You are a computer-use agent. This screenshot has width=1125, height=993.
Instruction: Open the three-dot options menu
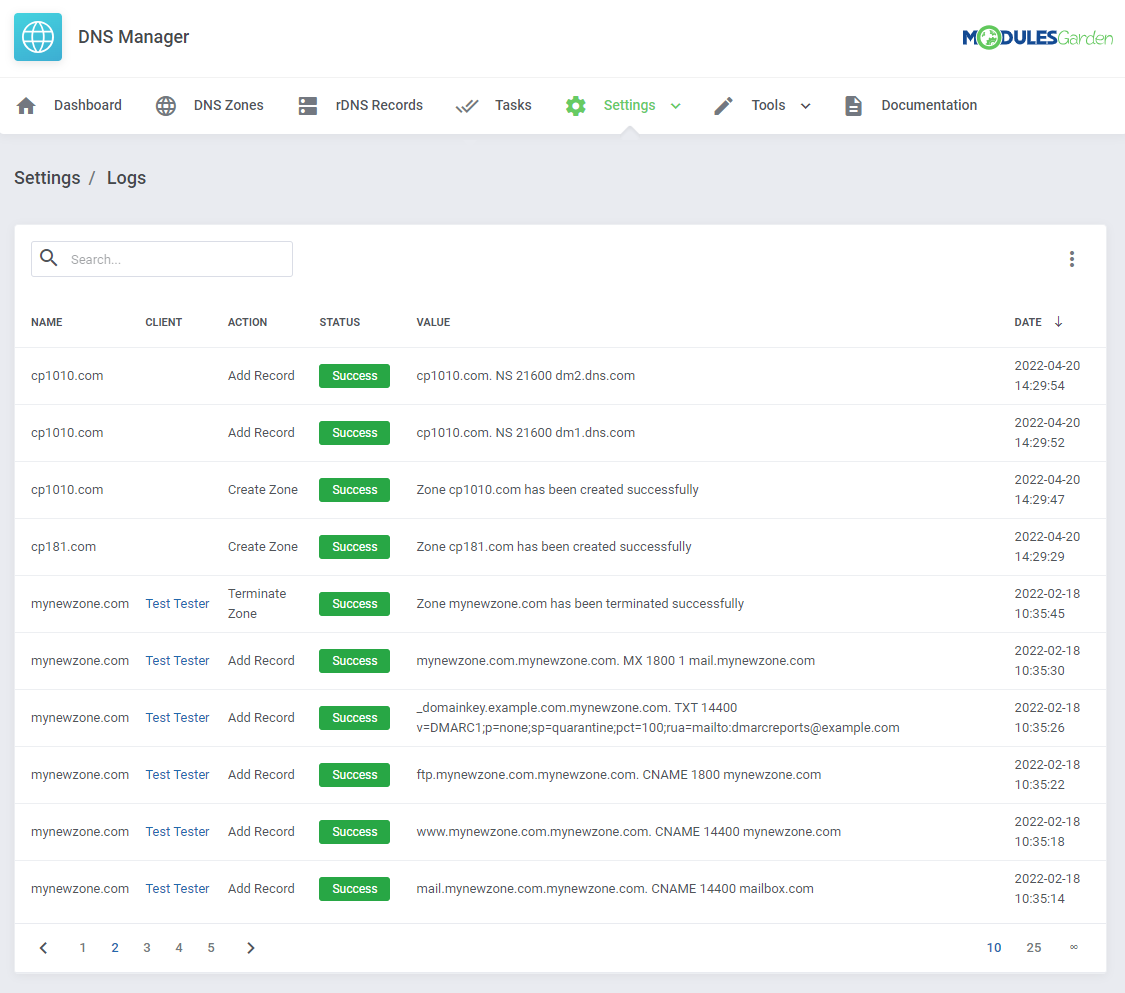point(1072,259)
